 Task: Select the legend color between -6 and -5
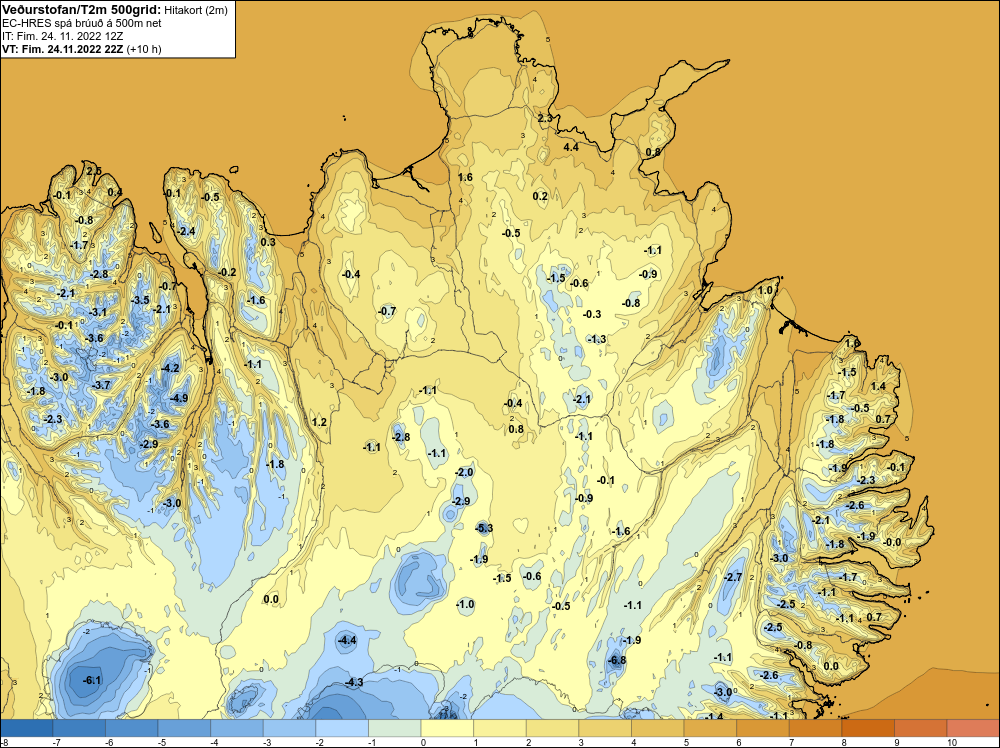131,728
